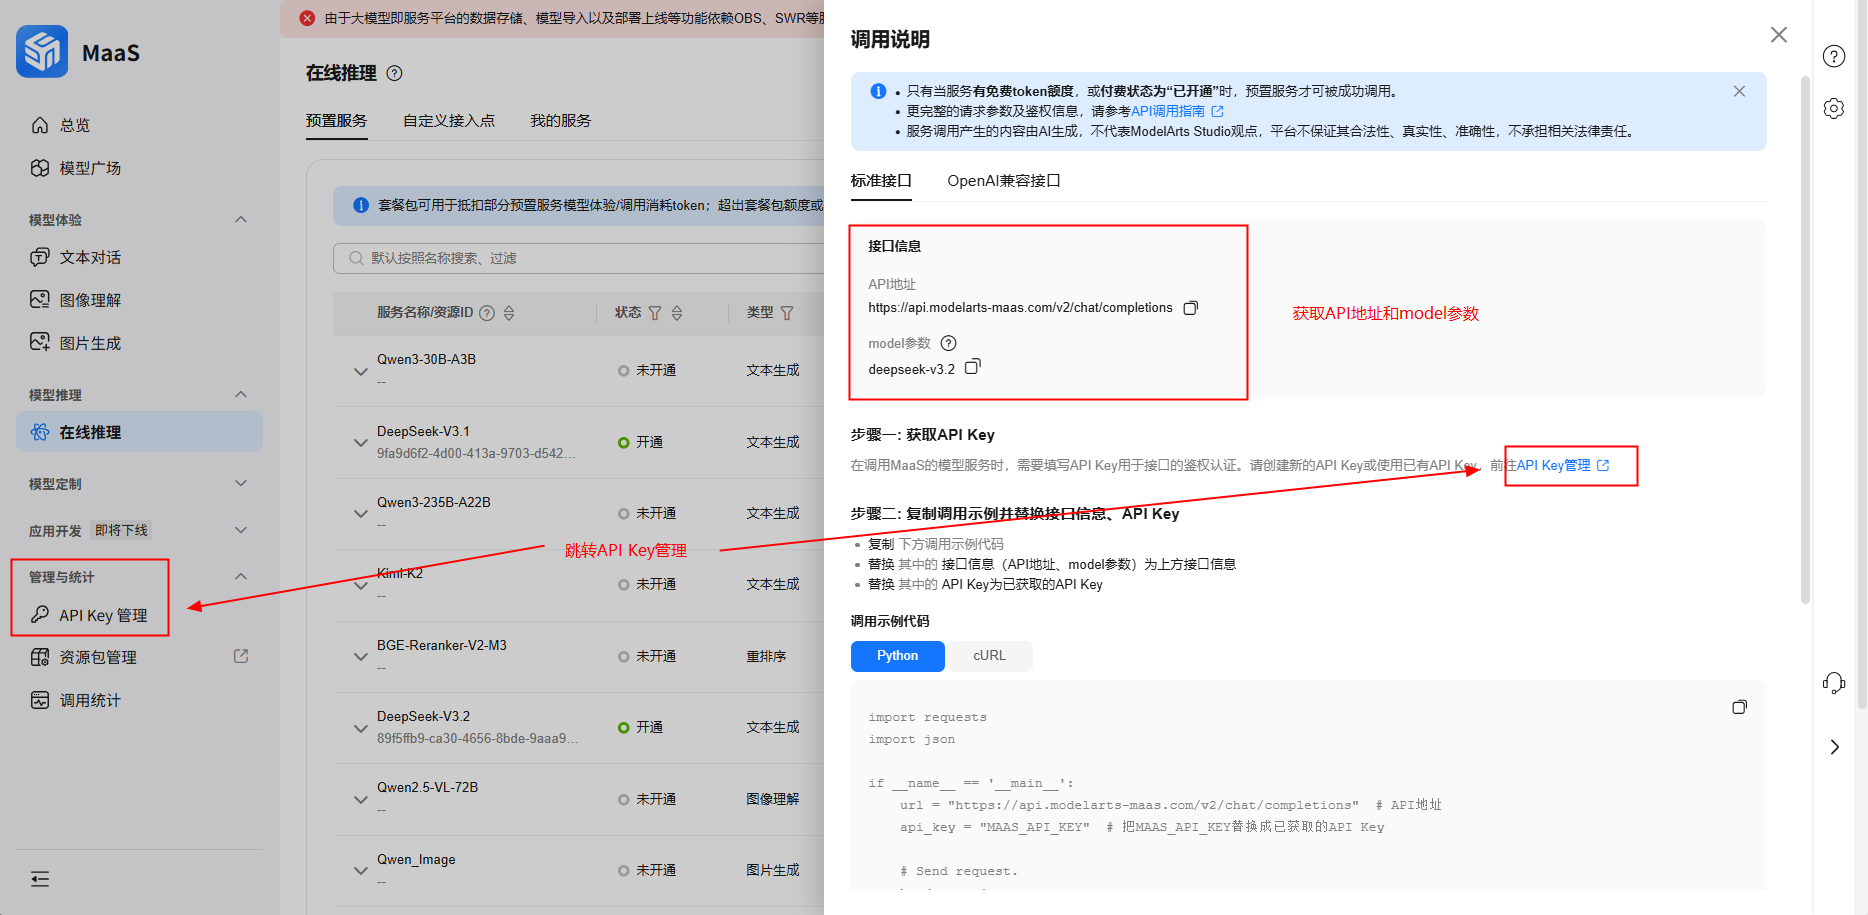Collapse the 模型推理 section
This screenshot has height=915, width=1868.
pyautogui.click(x=241, y=394)
